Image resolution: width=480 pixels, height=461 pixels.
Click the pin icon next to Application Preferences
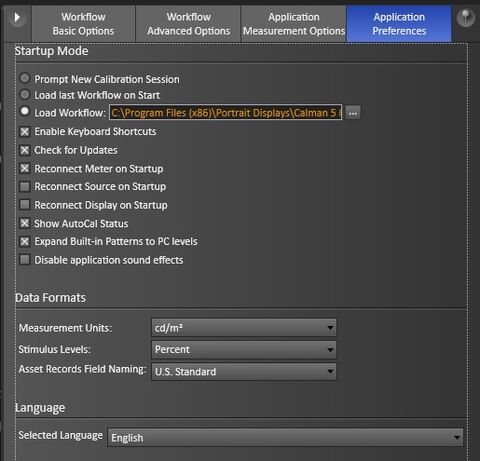click(466, 18)
